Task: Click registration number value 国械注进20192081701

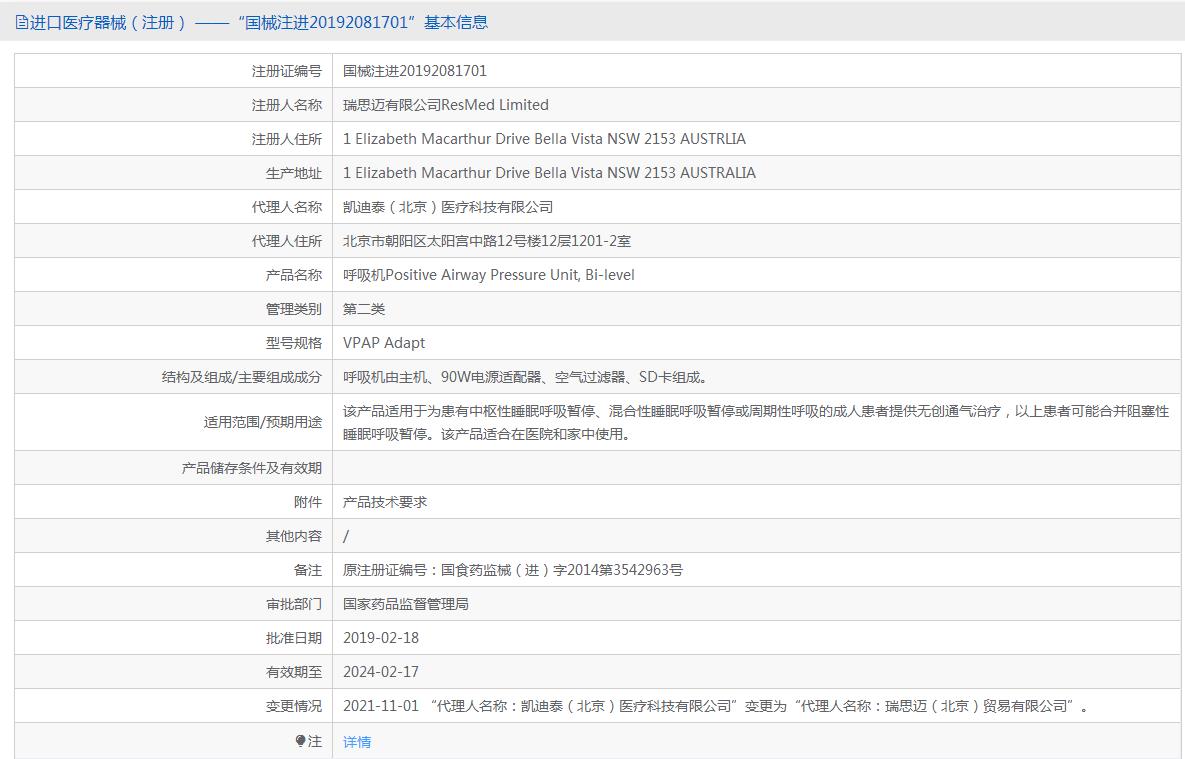Action: point(415,71)
